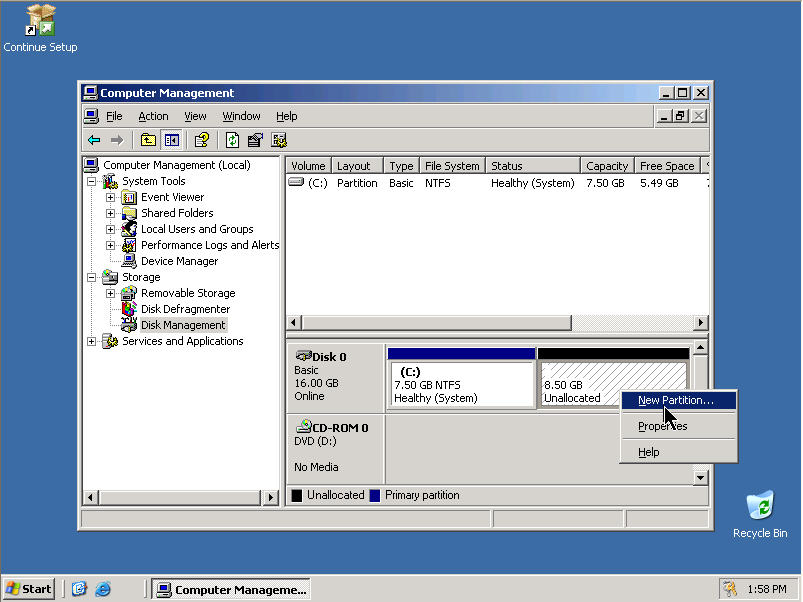Click the Forward arrow toolbar icon
The height and width of the screenshot is (602, 803).
pyautogui.click(x=117, y=140)
